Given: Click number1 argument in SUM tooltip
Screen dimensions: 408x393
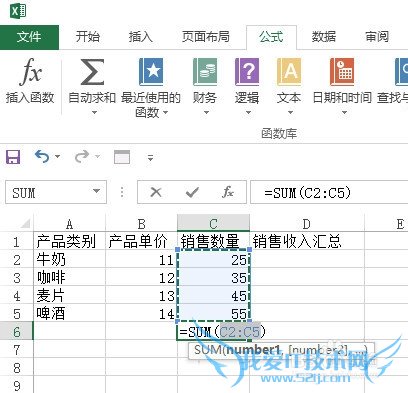Looking at the screenshot, I should (253, 350).
